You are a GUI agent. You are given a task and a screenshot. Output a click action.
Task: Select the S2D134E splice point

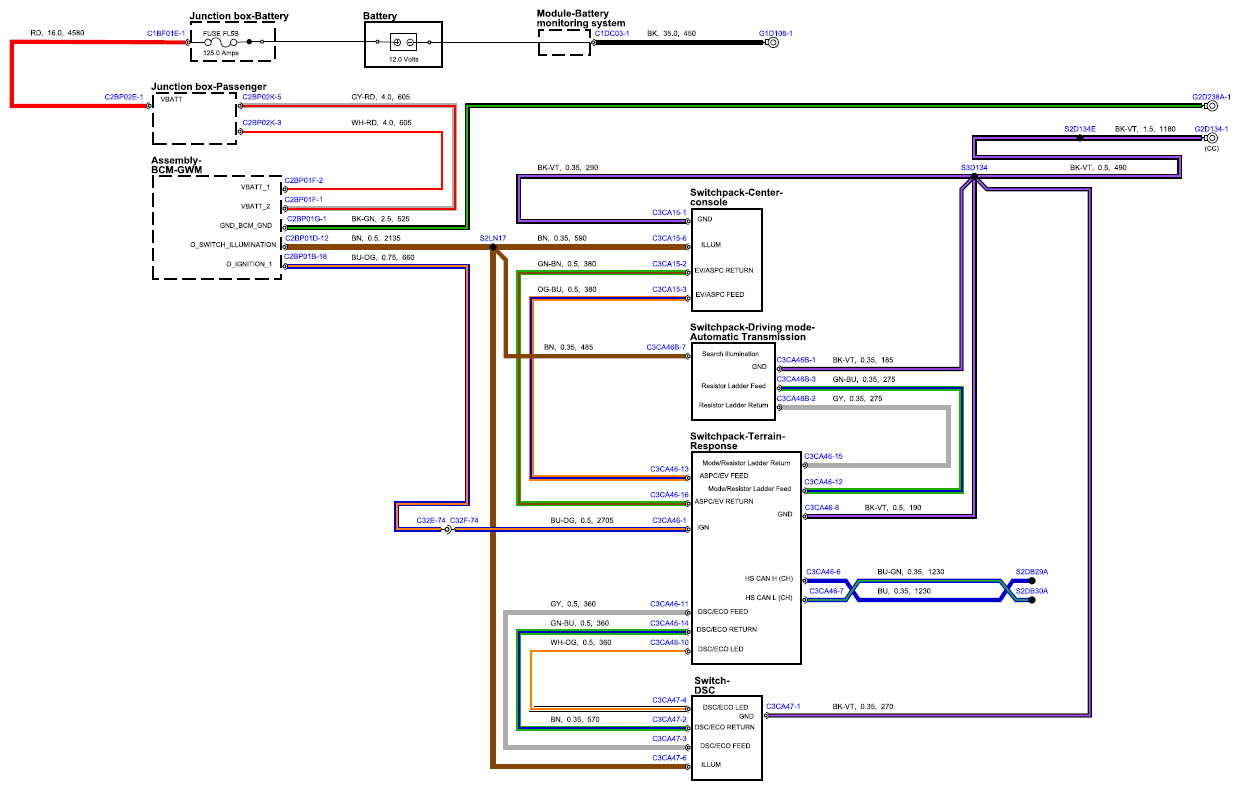click(x=1080, y=138)
